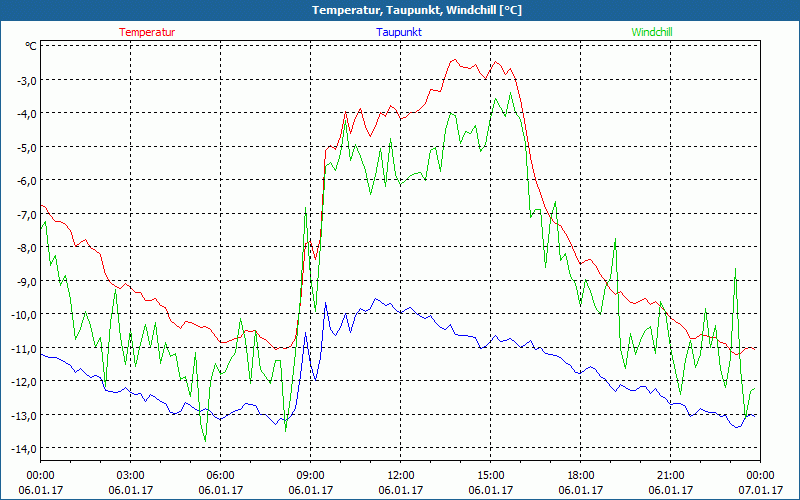
Task: Click the -9,0 y-axis value
Action: tap(26, 281)
